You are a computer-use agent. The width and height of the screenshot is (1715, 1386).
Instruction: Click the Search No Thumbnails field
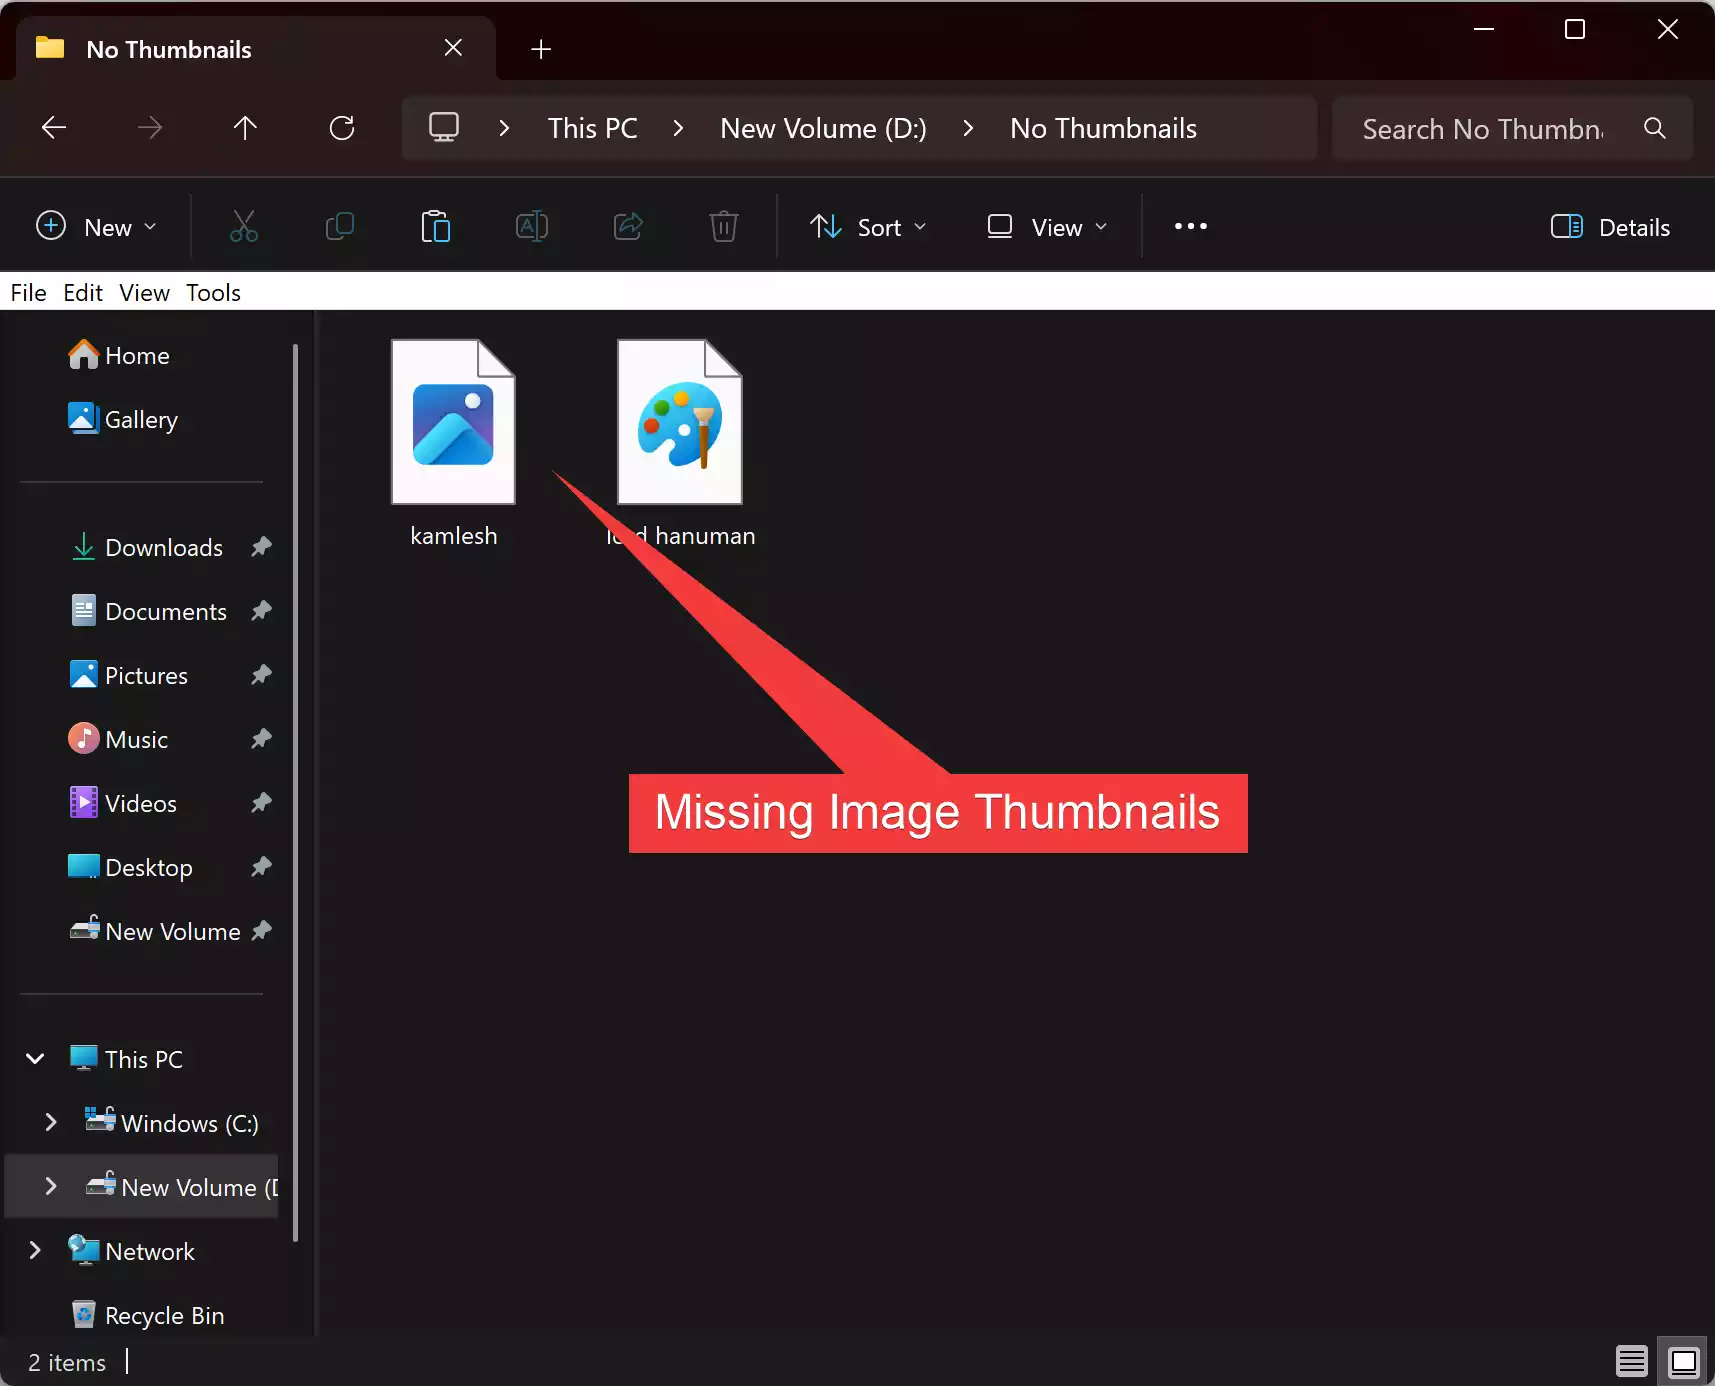(x=1483, y=129)
